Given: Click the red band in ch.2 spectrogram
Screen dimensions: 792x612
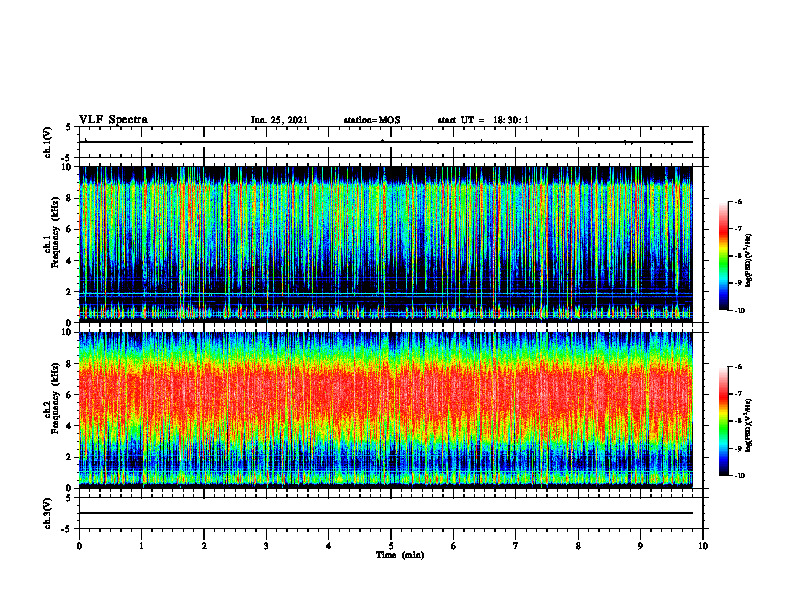Looking at the screenshot, I should pos(386,396).
